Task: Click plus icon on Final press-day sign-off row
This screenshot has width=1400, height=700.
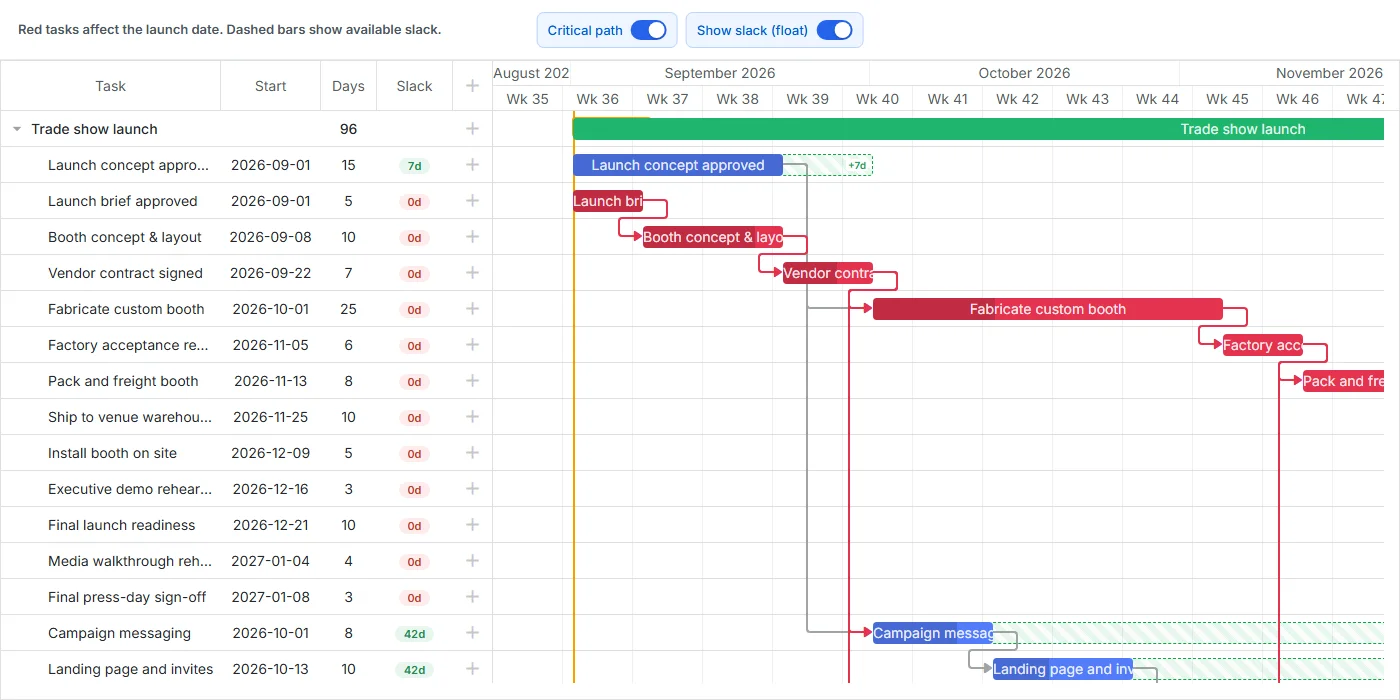Action: [472, 597]
